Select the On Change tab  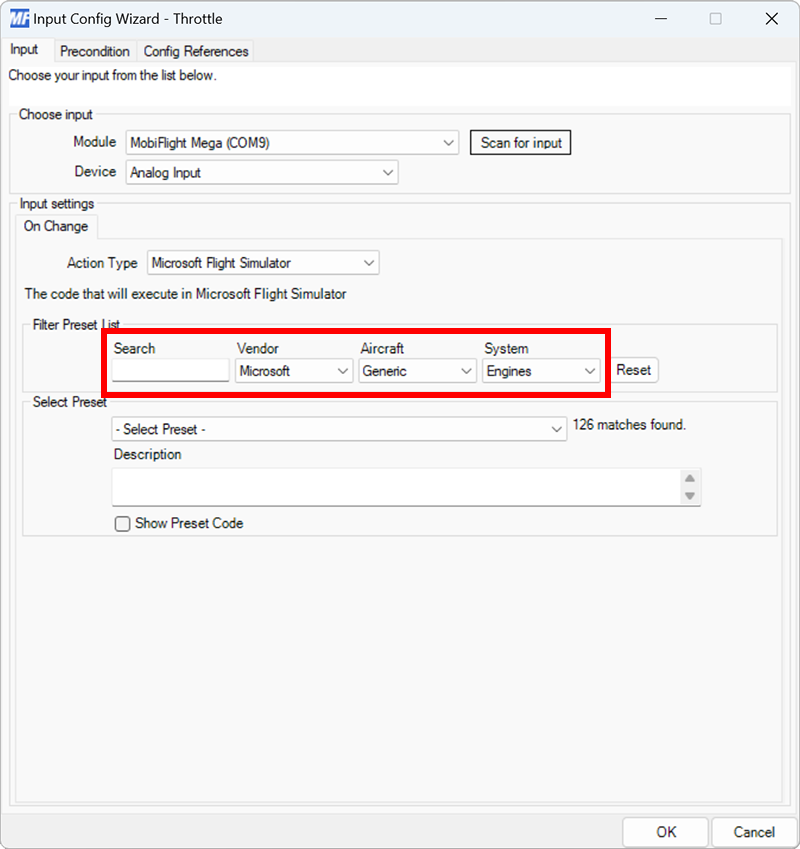click(56, 226)
